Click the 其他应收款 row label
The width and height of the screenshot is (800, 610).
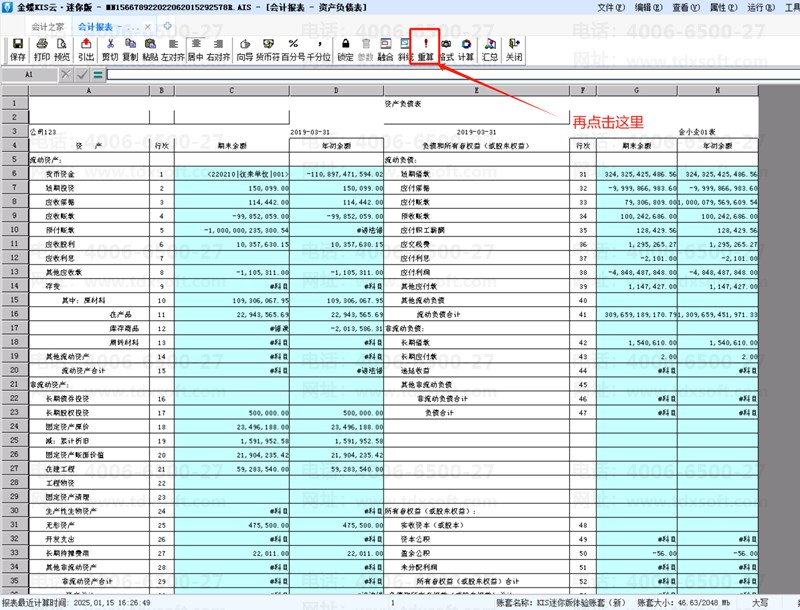pyautogui.click(x=64, y=272)
